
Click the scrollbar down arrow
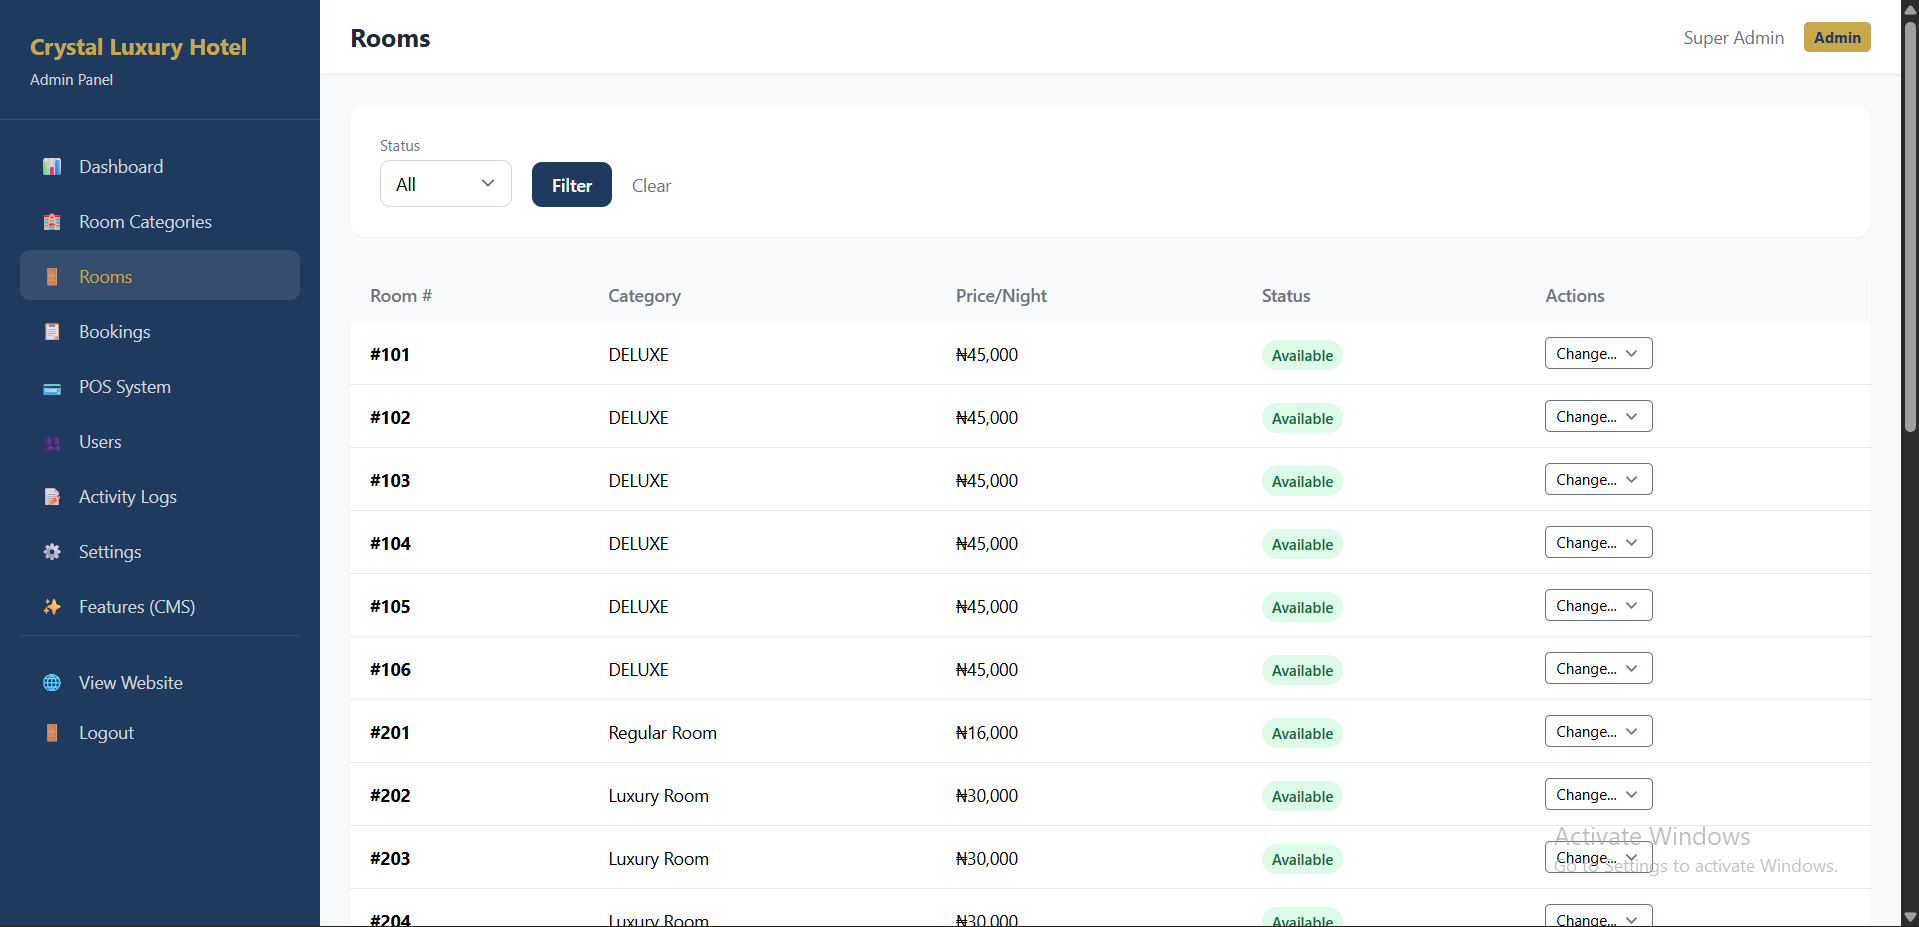1908,917
